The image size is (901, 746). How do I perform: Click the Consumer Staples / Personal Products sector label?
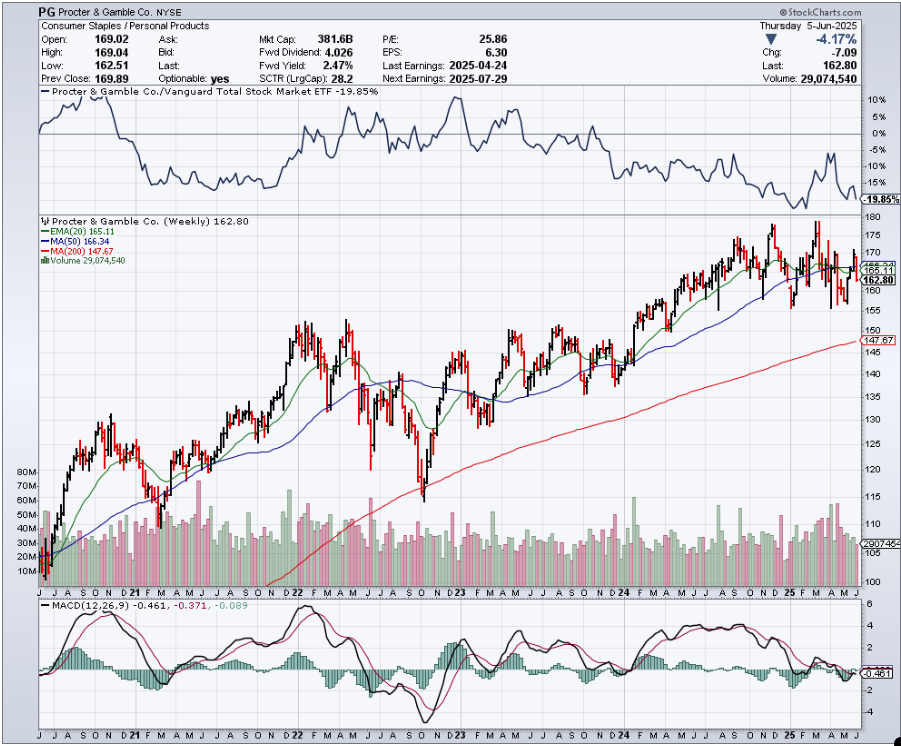click(x=125, y=26)
